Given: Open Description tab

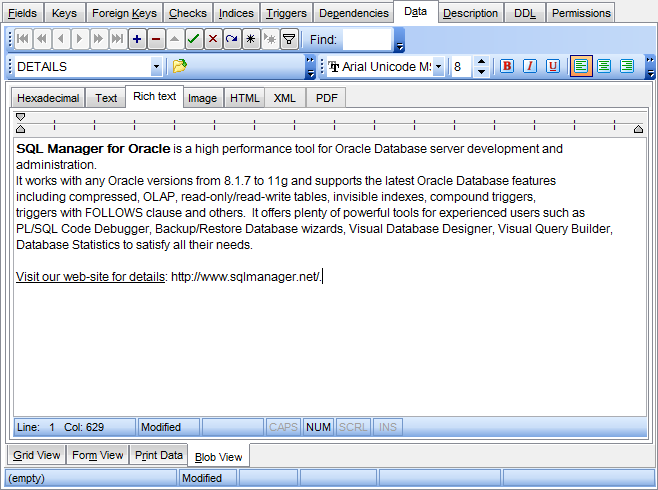Looking at the screenshot, I should pyautogui.click(x=470, y=13).
